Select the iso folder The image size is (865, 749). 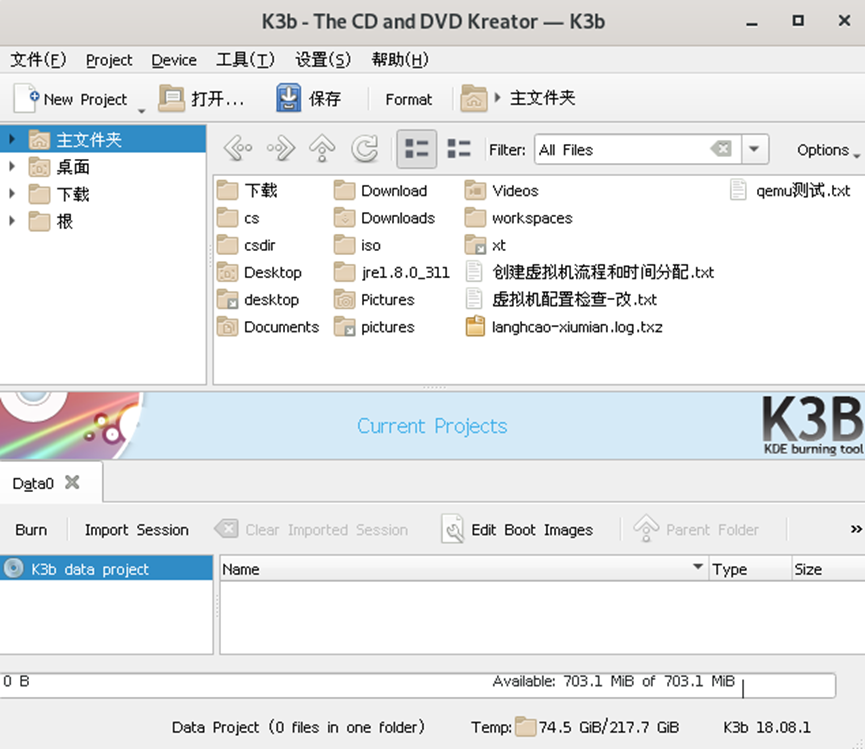[357, 245]
